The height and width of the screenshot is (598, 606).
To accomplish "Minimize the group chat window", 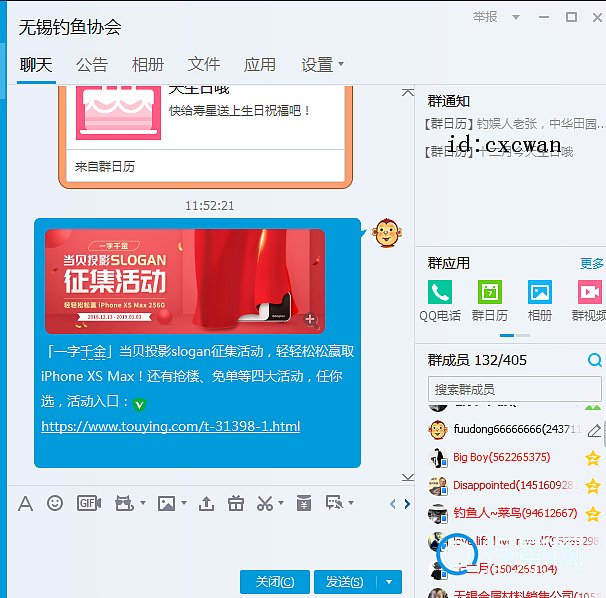I will click(544, 17).
